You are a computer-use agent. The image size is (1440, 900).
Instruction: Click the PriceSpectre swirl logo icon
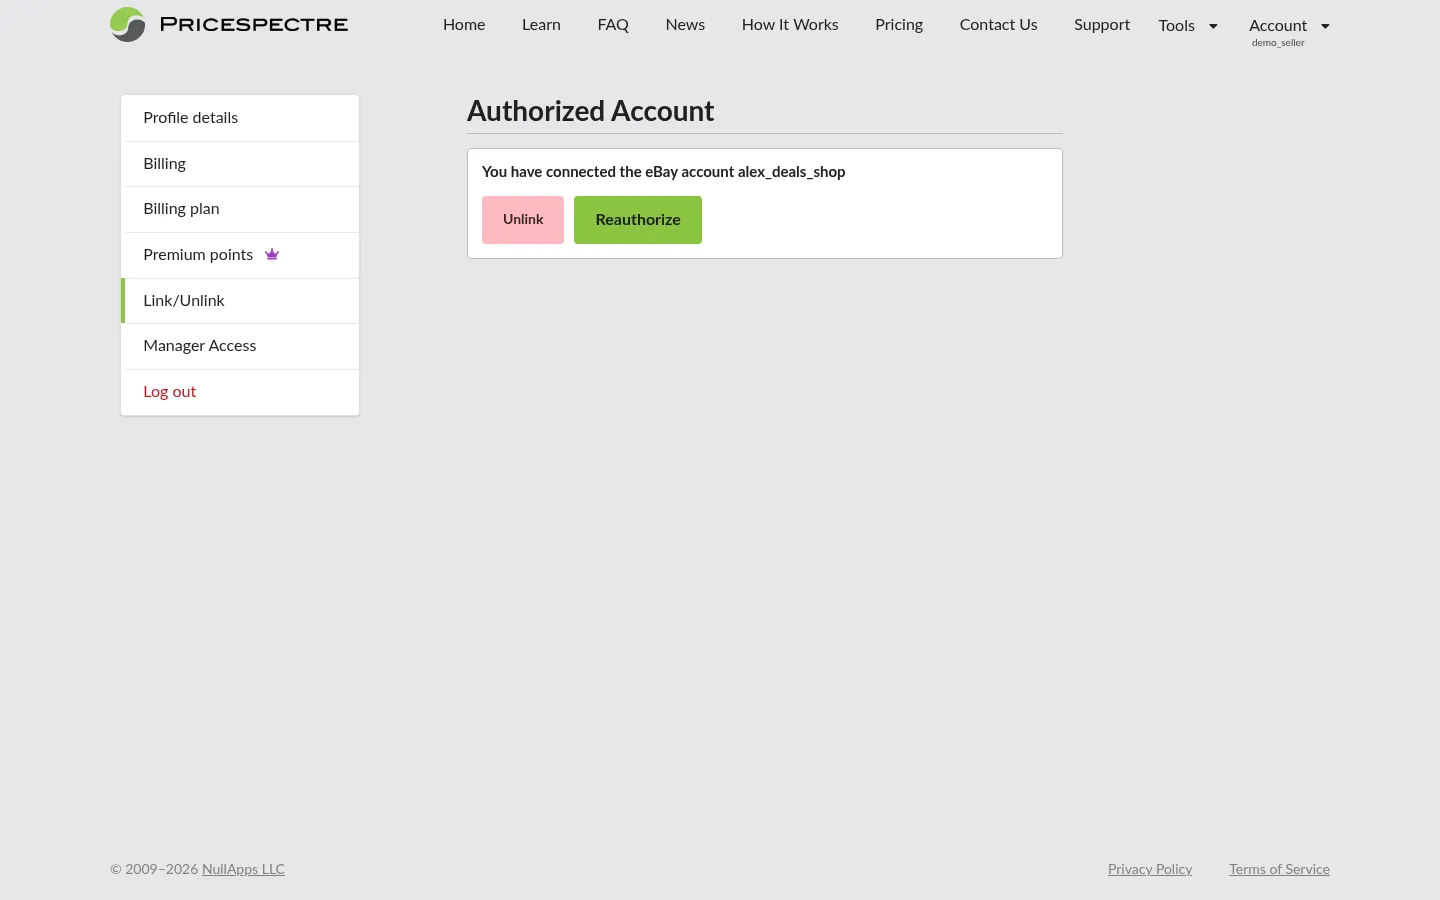coord(128,24)
